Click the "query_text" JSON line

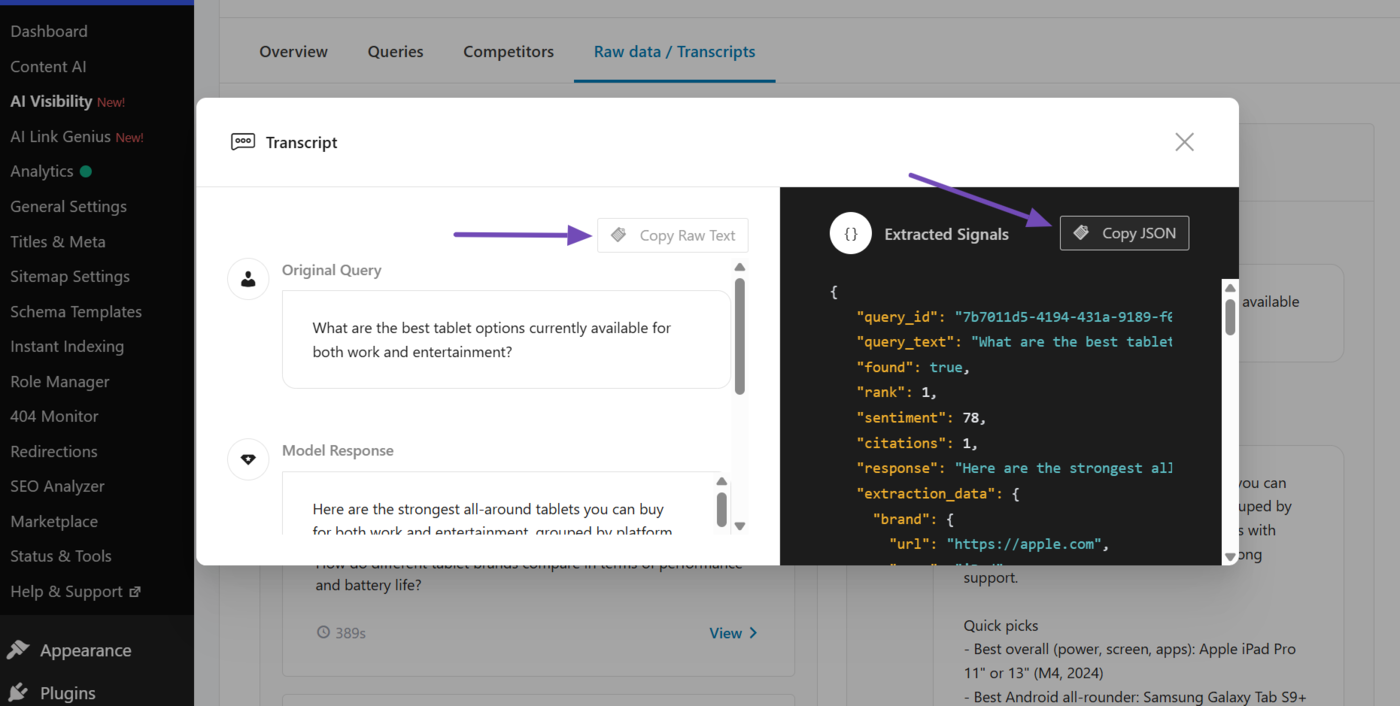click(x=1014, y=342)
